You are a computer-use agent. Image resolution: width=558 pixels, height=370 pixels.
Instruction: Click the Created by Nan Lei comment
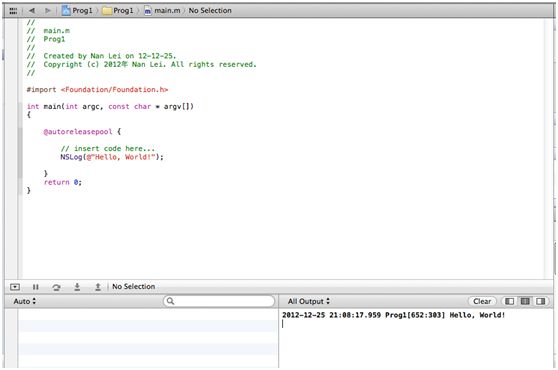pyautogui.click(x=101, y=56)
